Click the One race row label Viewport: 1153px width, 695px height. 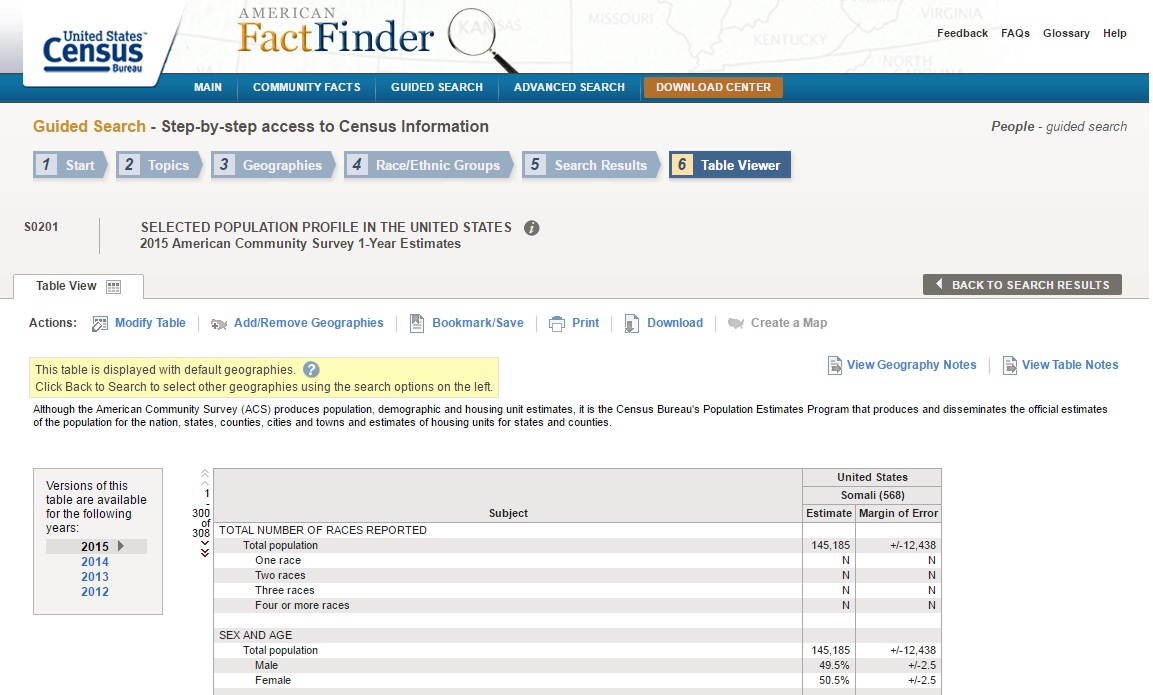[278, 560]
